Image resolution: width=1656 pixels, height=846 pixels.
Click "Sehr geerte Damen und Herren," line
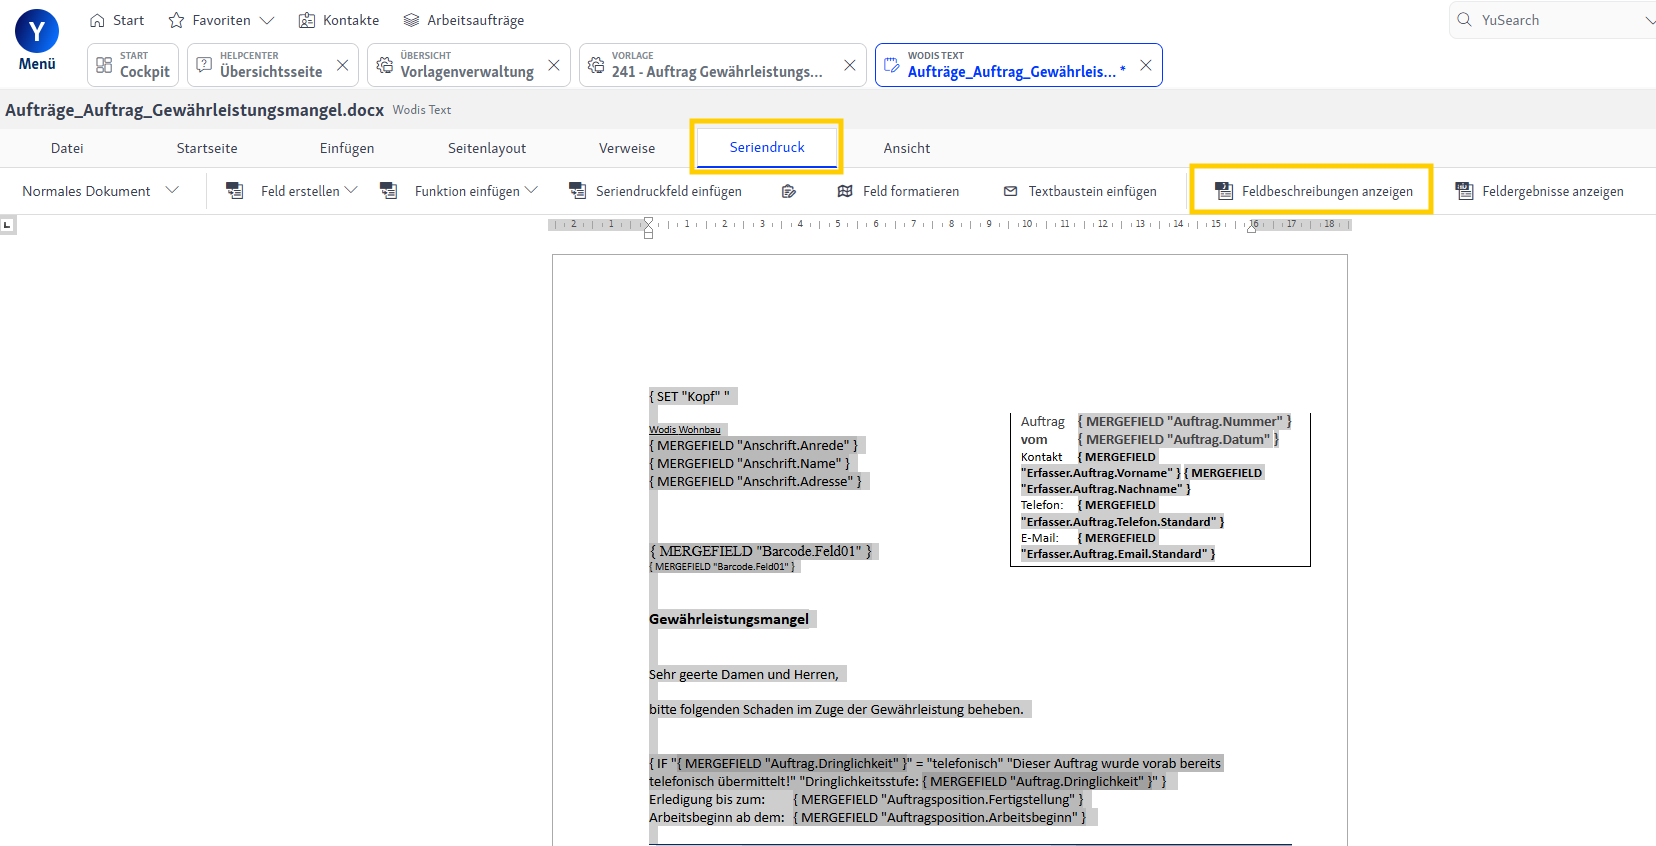(x=744, y=675)
